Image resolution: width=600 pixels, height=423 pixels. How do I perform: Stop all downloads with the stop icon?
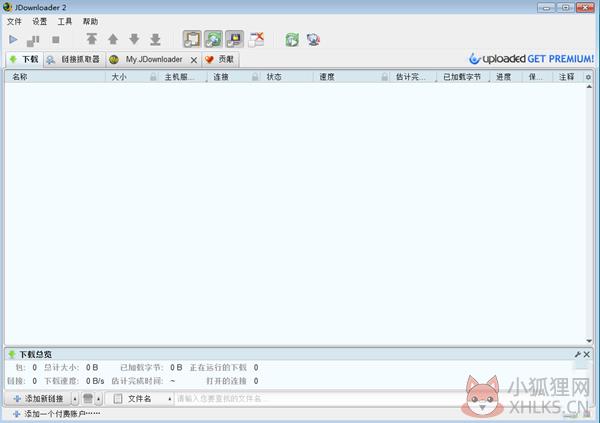tap(56, 40)
